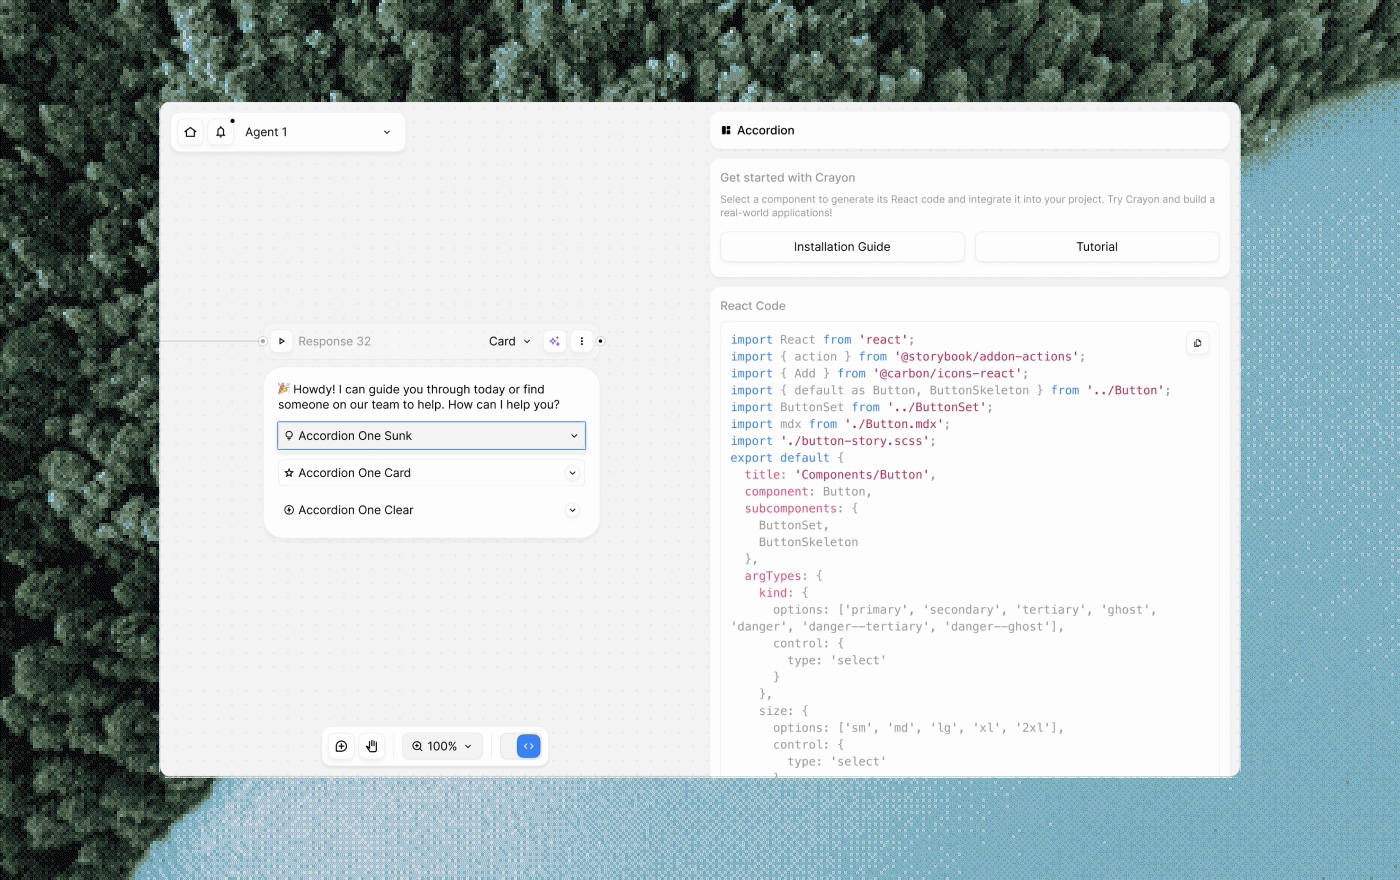Image resolution: width=1400 pixels, height=880 pixels.
Task: Click the 'export default {' code line
Action: [x=788, y=458]
